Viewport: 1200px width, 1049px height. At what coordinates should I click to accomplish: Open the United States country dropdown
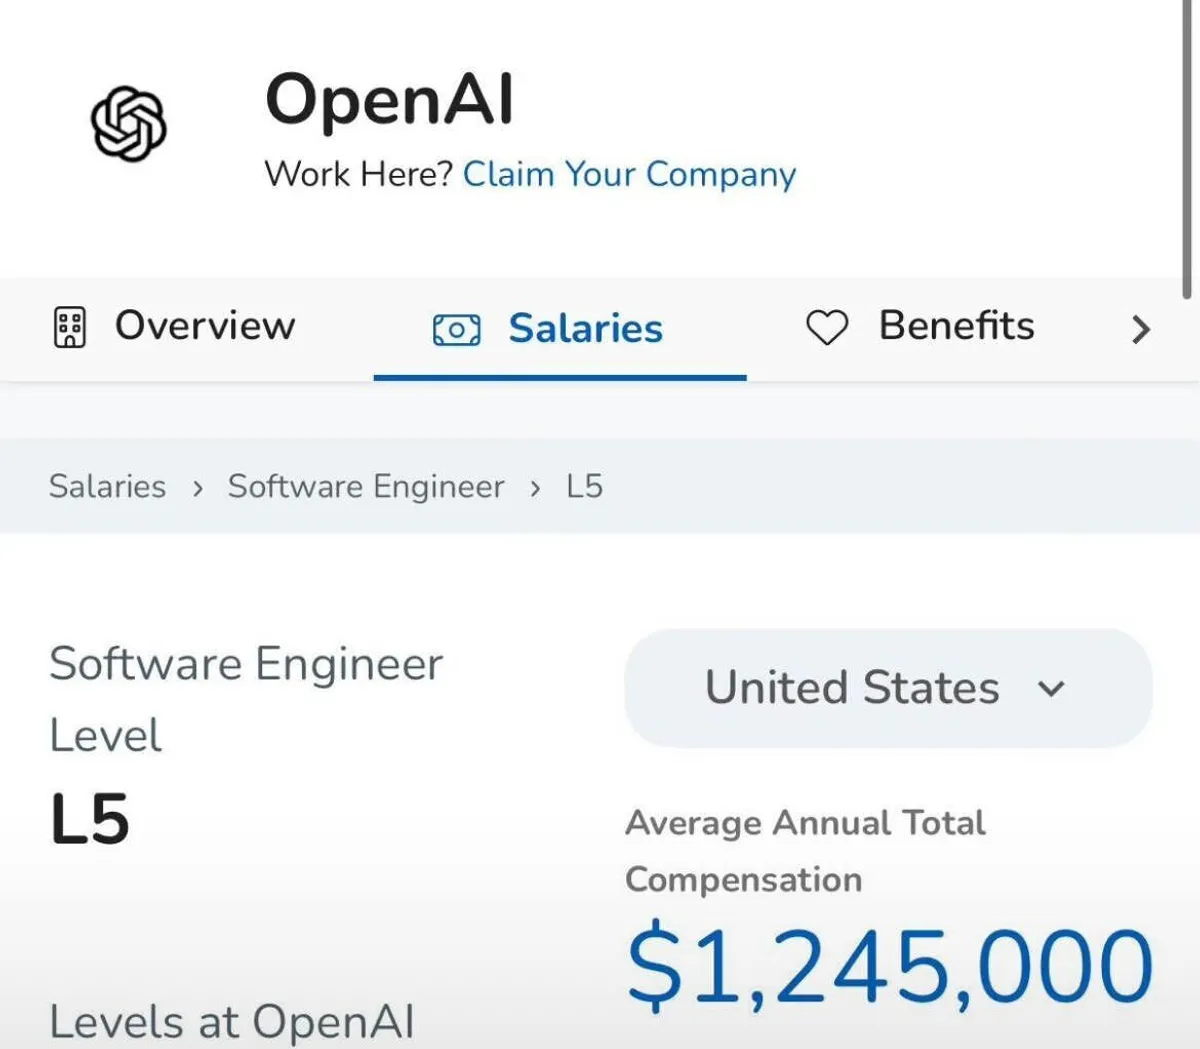pos(887,688)
